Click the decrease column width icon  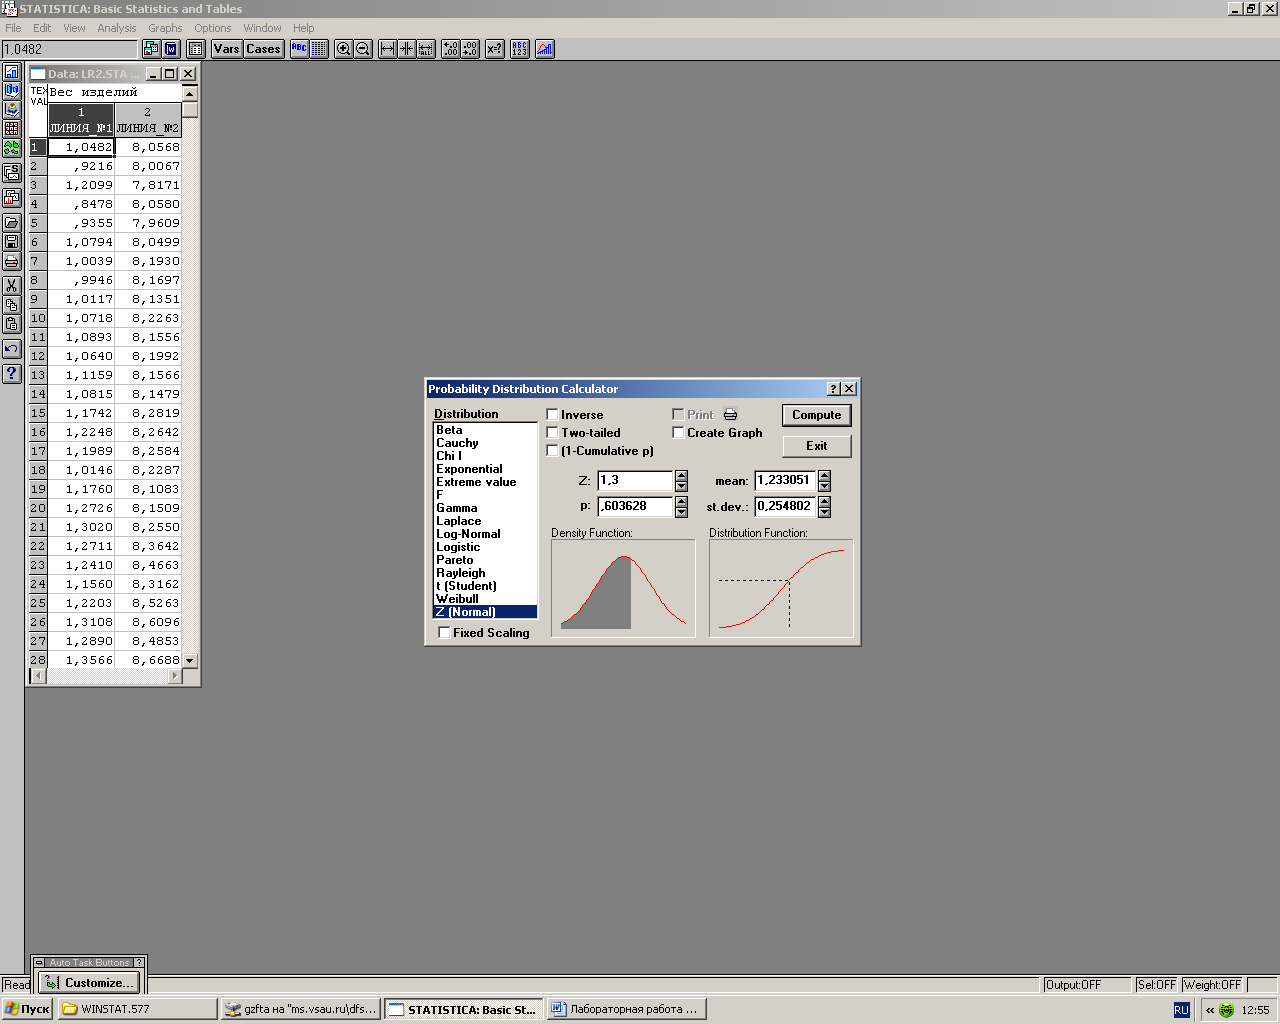(x=406, y=48)
